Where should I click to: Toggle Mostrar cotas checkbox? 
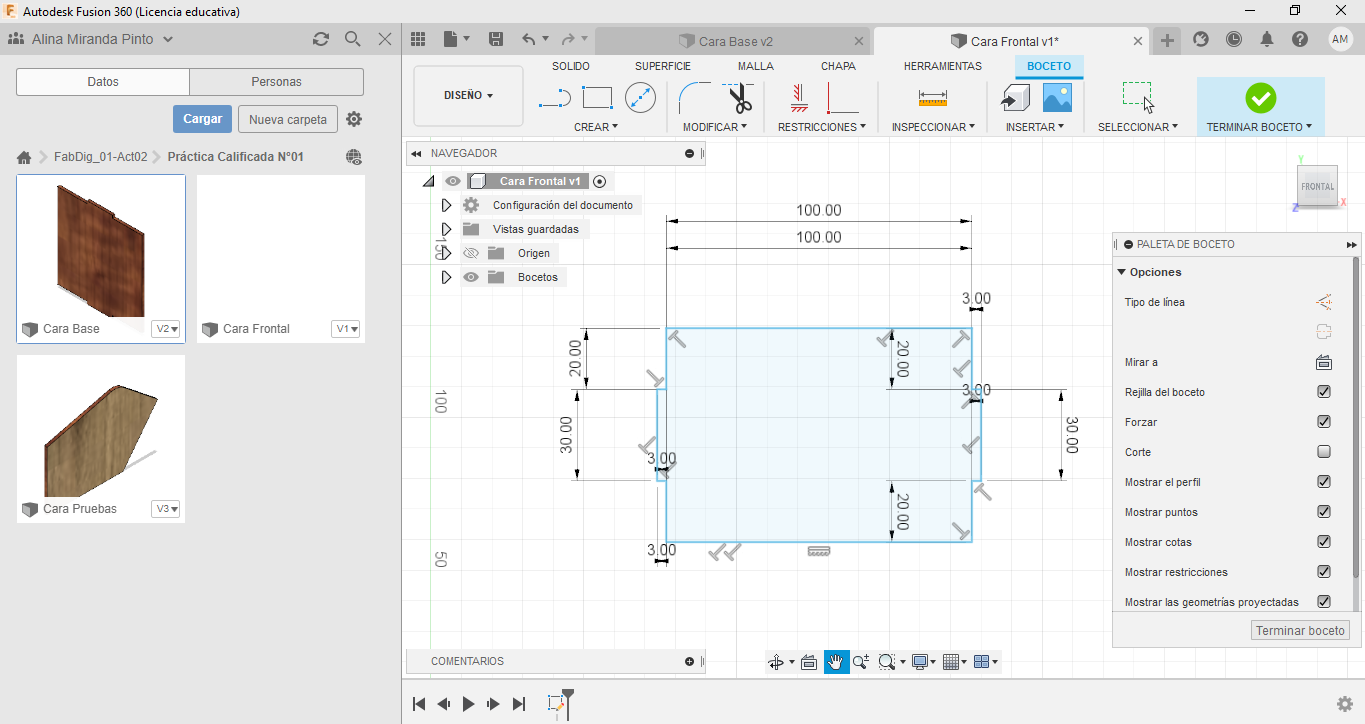click(x=1324, y=542)
